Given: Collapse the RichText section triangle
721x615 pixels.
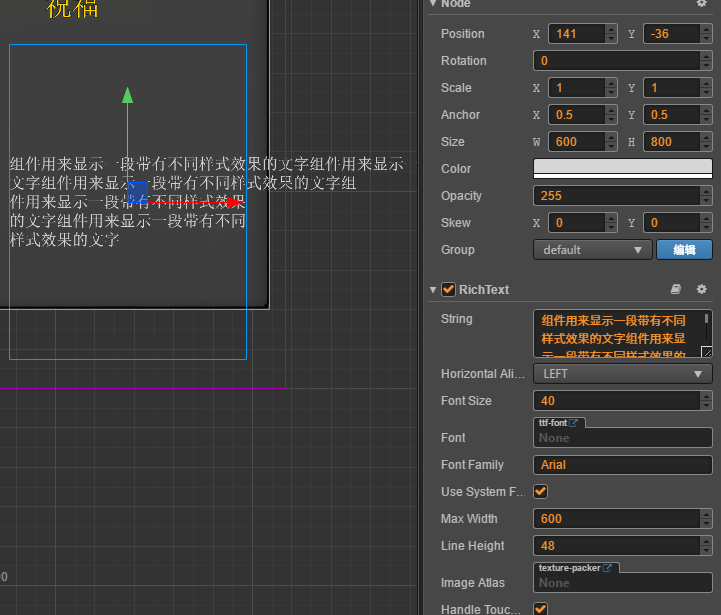Looking at the screenshot, I should [x=433, y=290].
